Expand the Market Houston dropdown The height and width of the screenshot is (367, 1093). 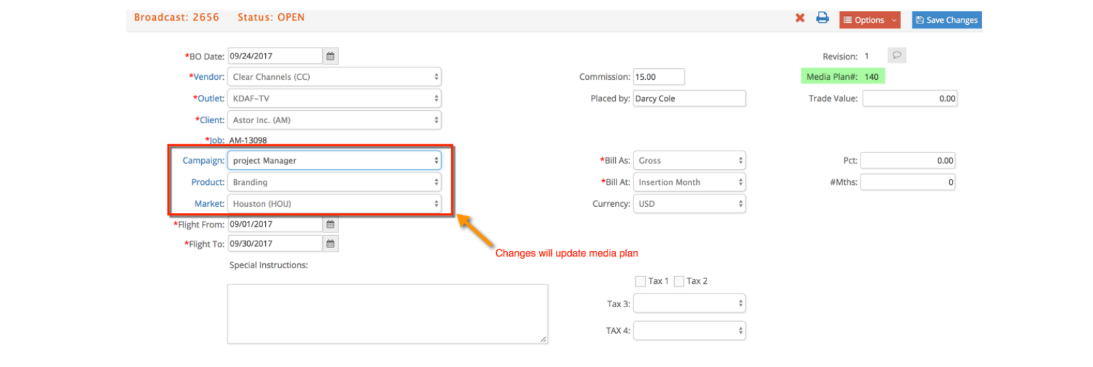click(x=335, y=204)
